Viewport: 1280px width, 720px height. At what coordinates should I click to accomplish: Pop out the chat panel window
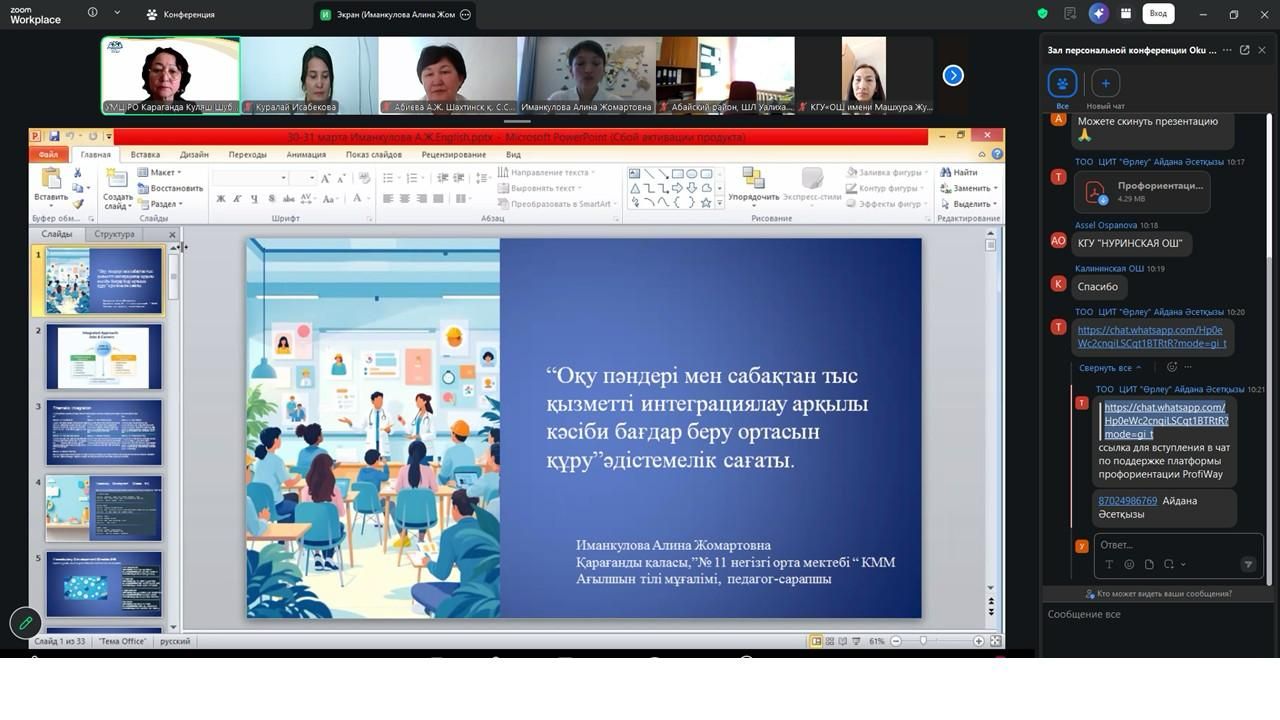pyautogui.click(x=1244, y=50)
